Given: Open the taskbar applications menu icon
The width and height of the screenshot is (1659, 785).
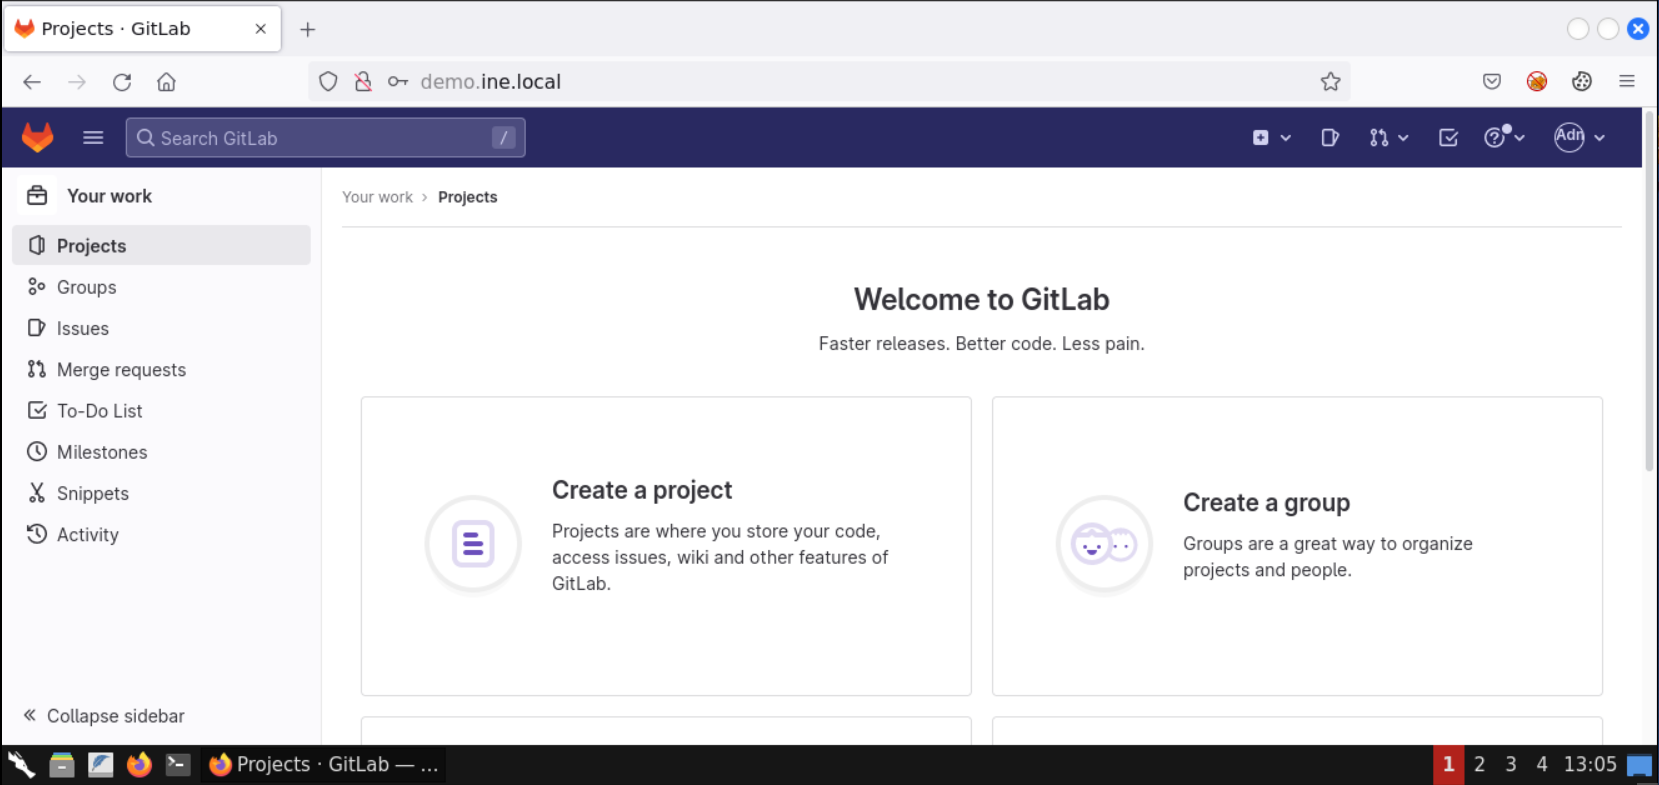Looking at the screenshot, I should pos(21,765).
